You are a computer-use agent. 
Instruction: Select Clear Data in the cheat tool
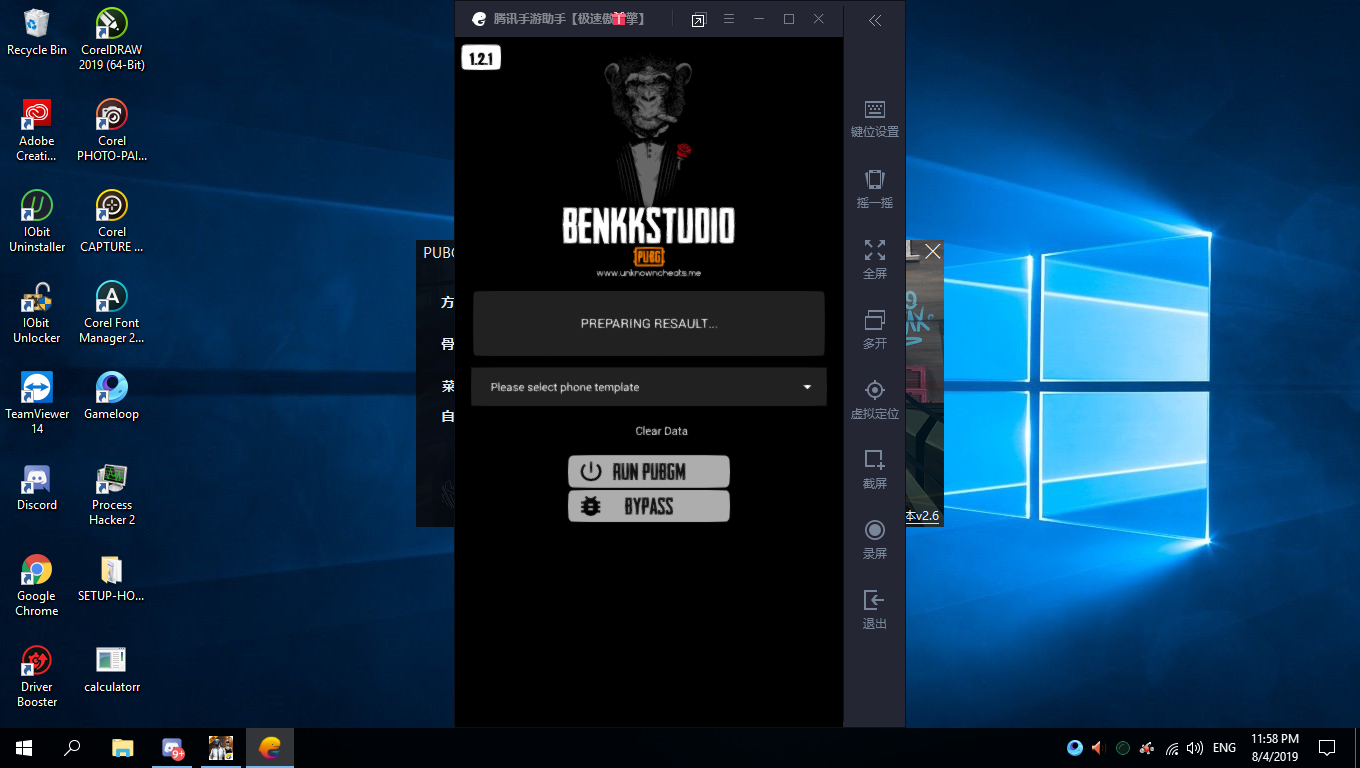661,431
